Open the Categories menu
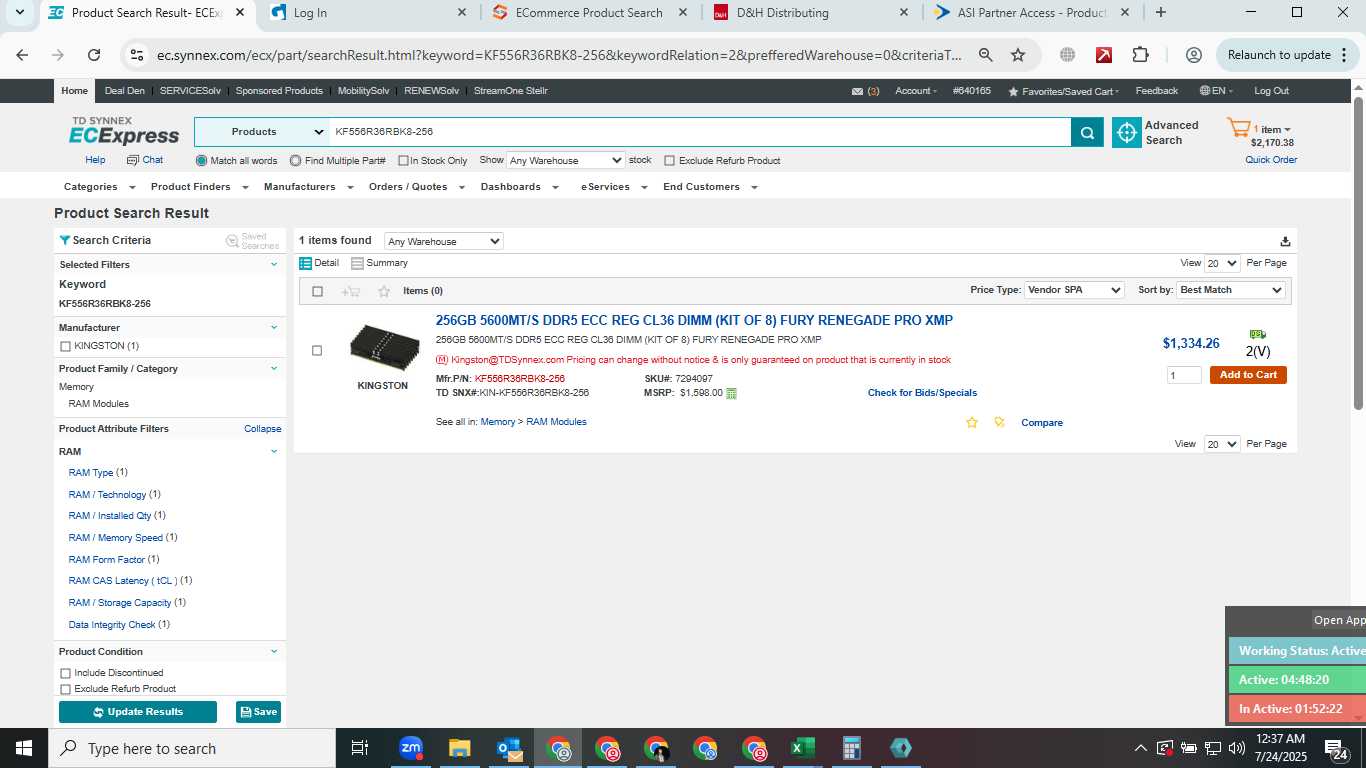The height and width of the screenshot is (768, 1366). click(97, 187)
